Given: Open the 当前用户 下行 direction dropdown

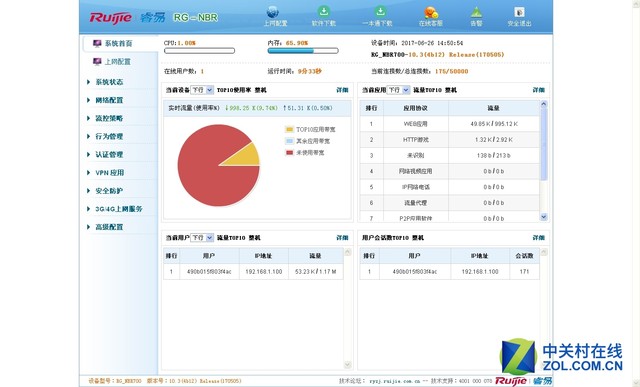Looking at the screenshot, I should point(202,238).
